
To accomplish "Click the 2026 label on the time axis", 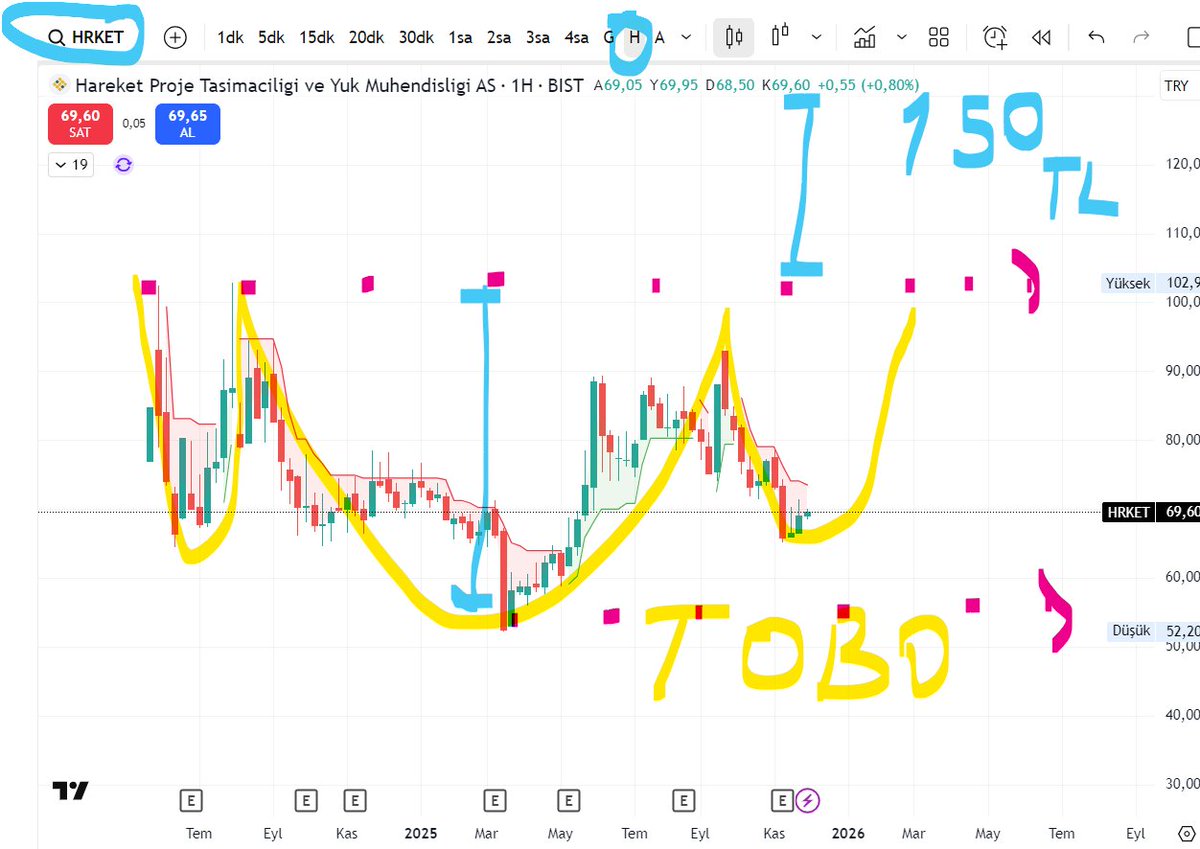I will [848, 833].
